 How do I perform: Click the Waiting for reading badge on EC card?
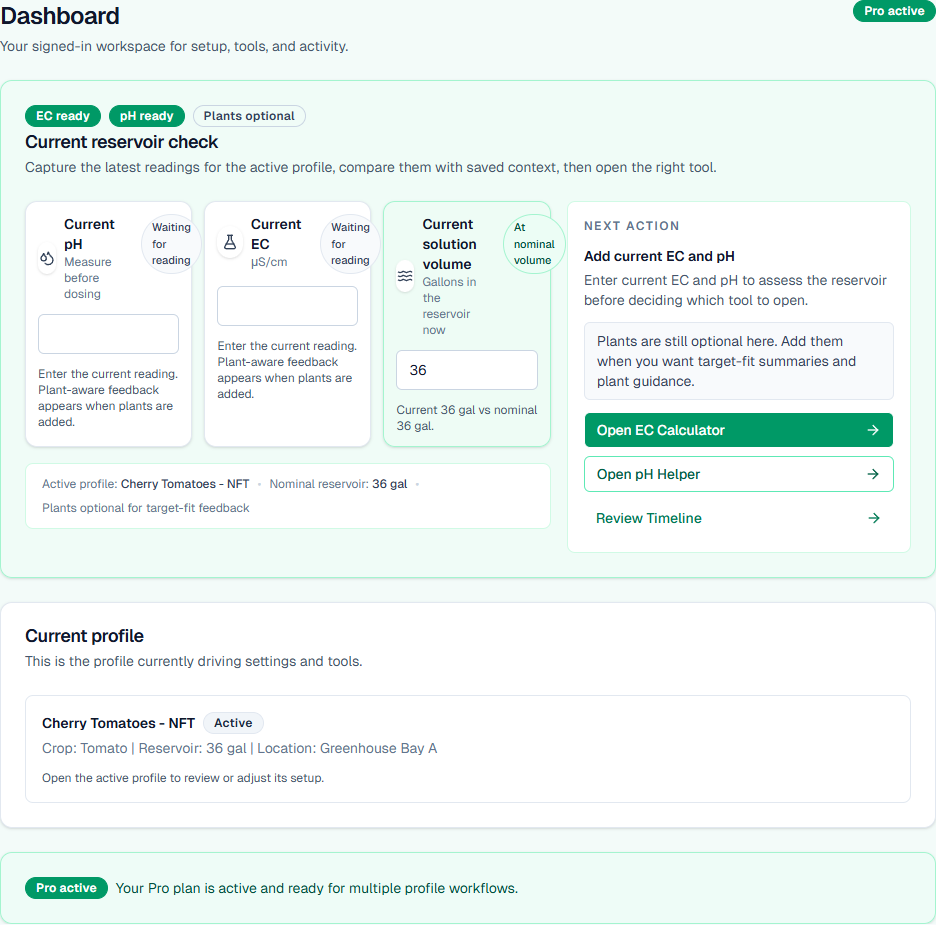coord(350,244)
